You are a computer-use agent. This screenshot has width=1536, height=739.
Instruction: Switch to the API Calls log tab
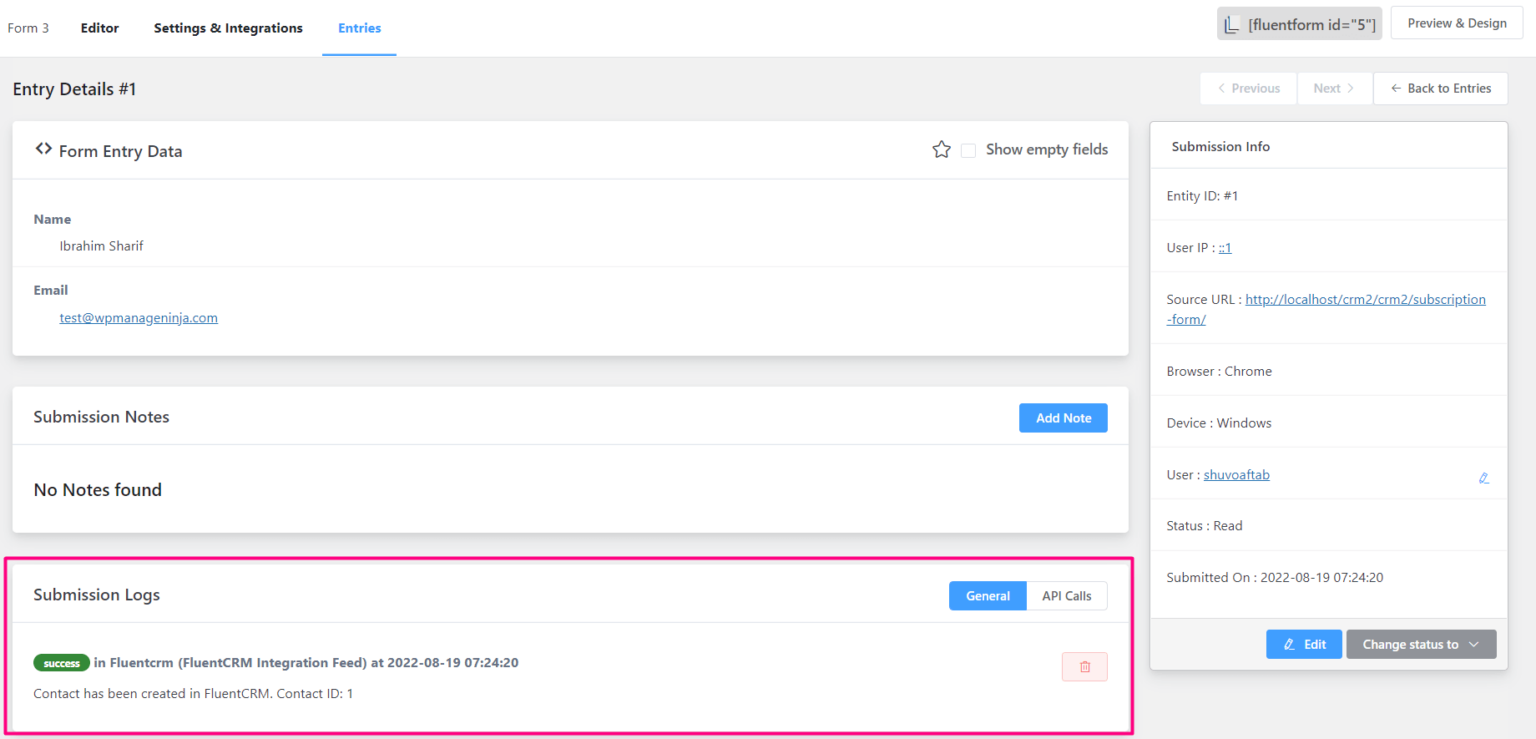coord(1067,595)
